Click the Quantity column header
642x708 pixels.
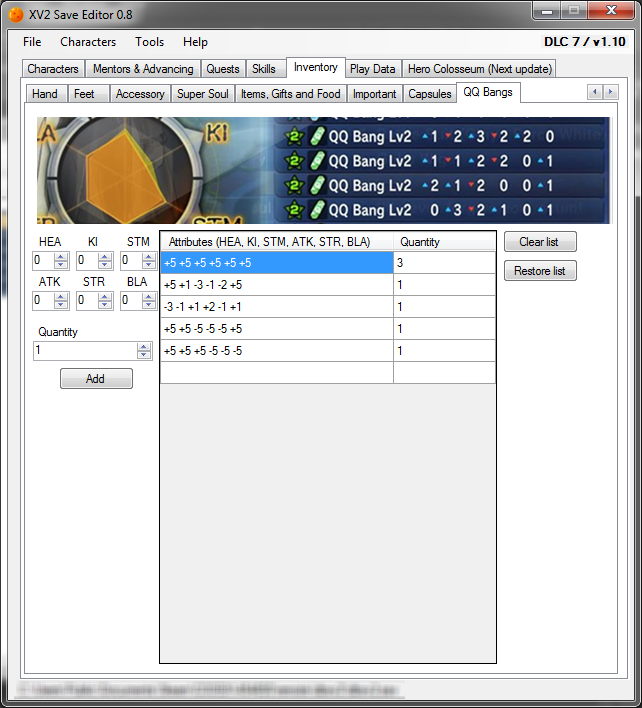point(444,242)
